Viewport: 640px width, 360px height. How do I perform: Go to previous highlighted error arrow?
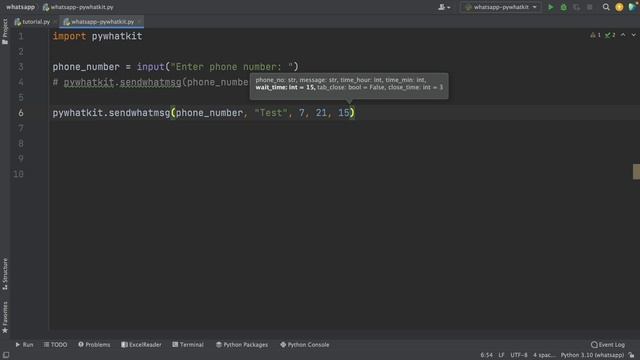tap(623, 35)
